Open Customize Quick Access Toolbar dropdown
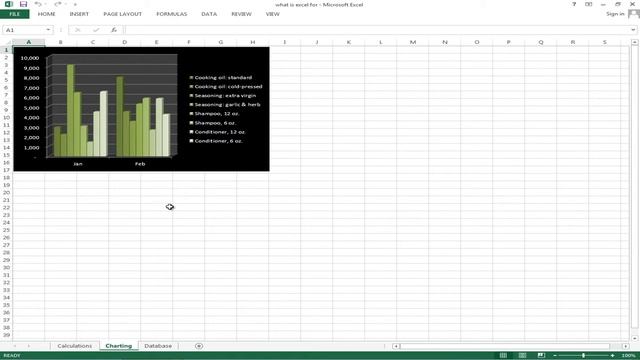 (x=75, y=4)
